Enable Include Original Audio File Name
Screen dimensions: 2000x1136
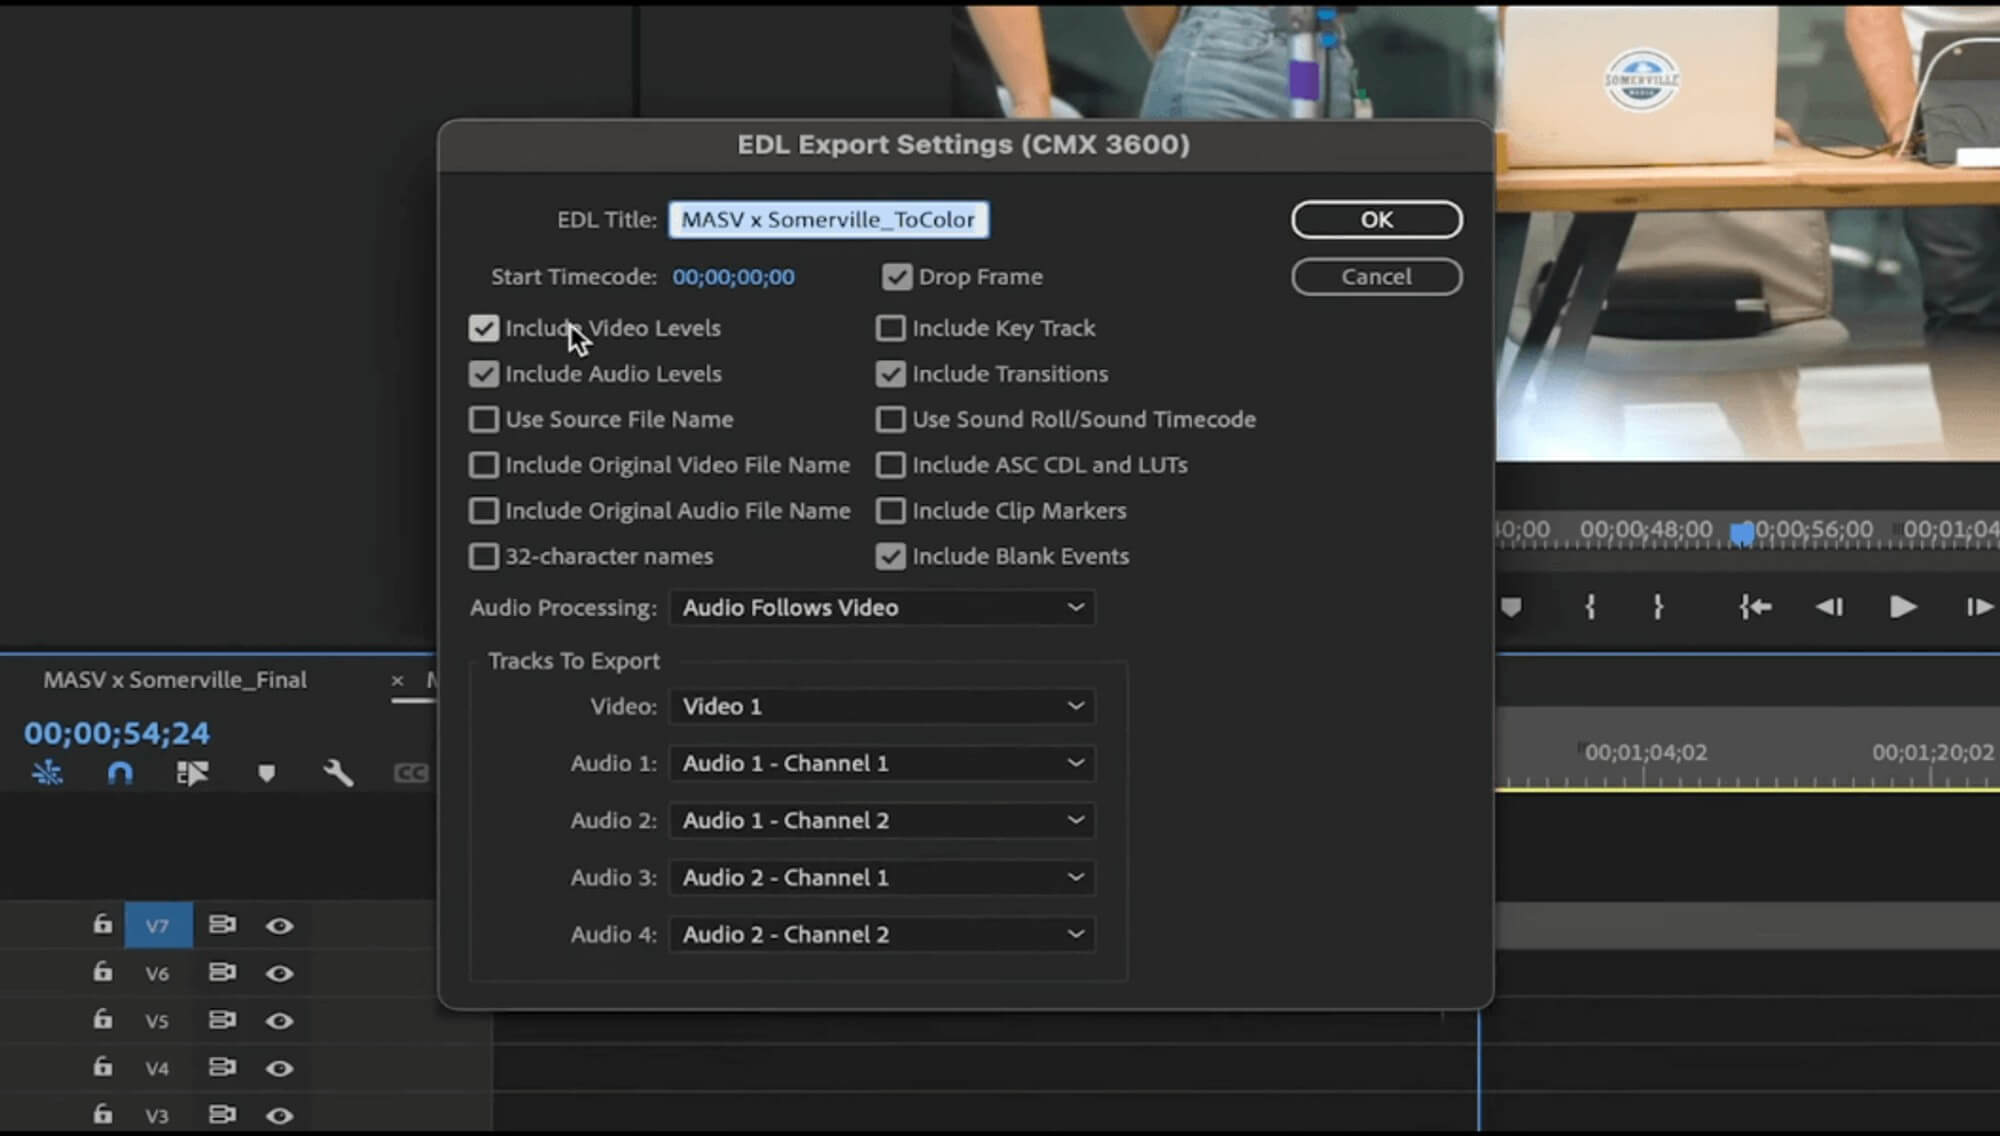pyautogui.click(x=484, y=511)
